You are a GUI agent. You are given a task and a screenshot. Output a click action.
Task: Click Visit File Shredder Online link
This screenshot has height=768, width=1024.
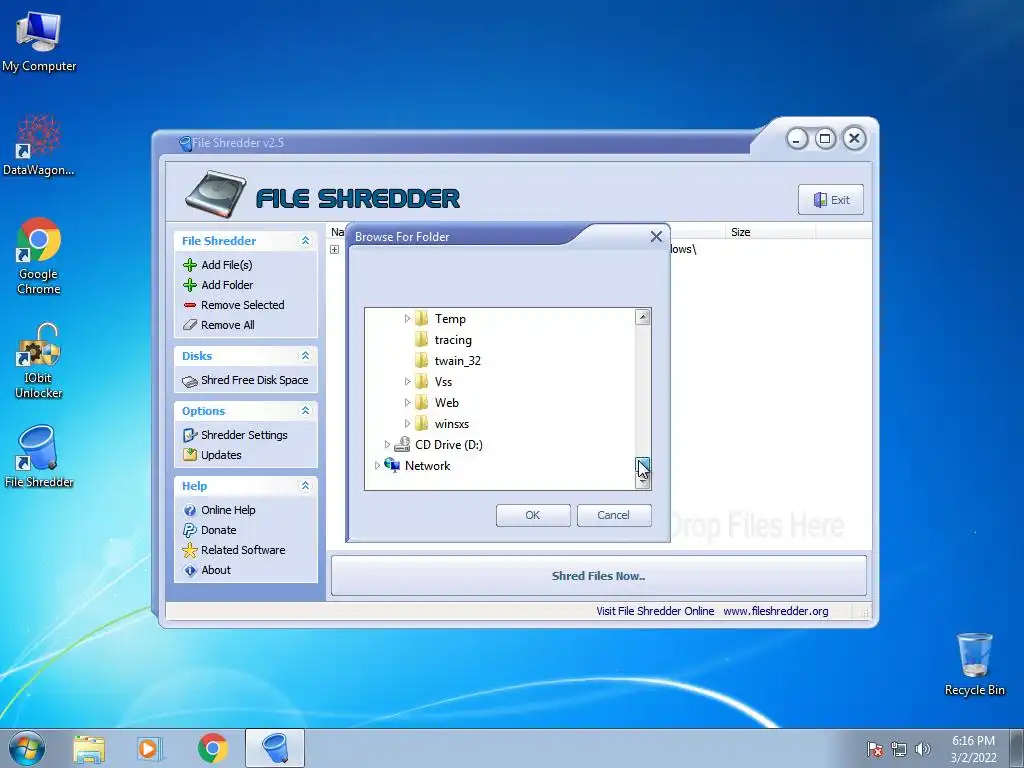click(655, 611)
